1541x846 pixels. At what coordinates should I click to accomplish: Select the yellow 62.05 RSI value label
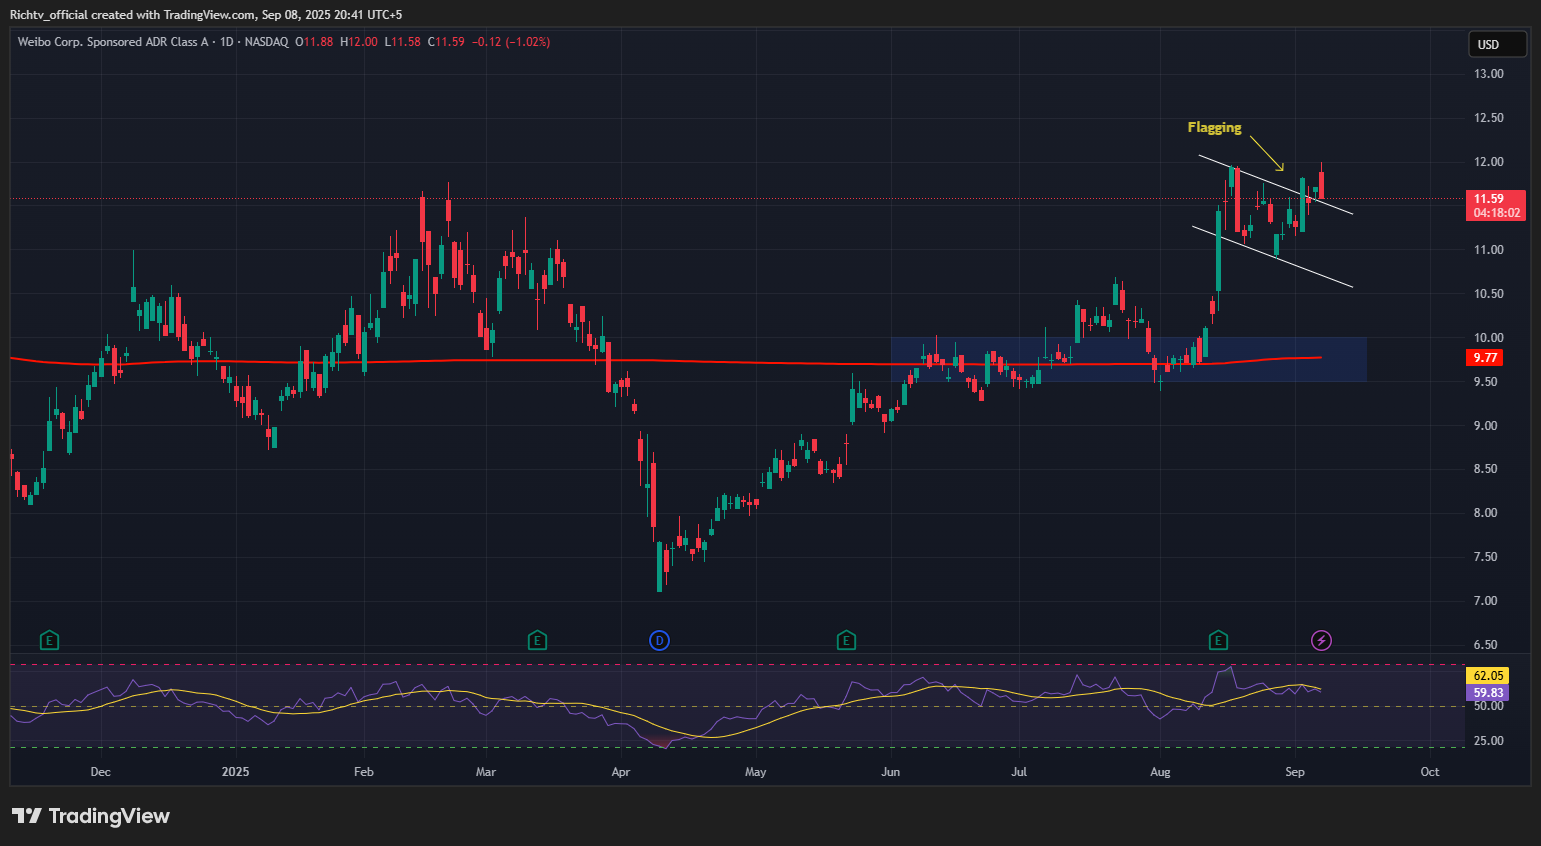[x=1488, y=676]
